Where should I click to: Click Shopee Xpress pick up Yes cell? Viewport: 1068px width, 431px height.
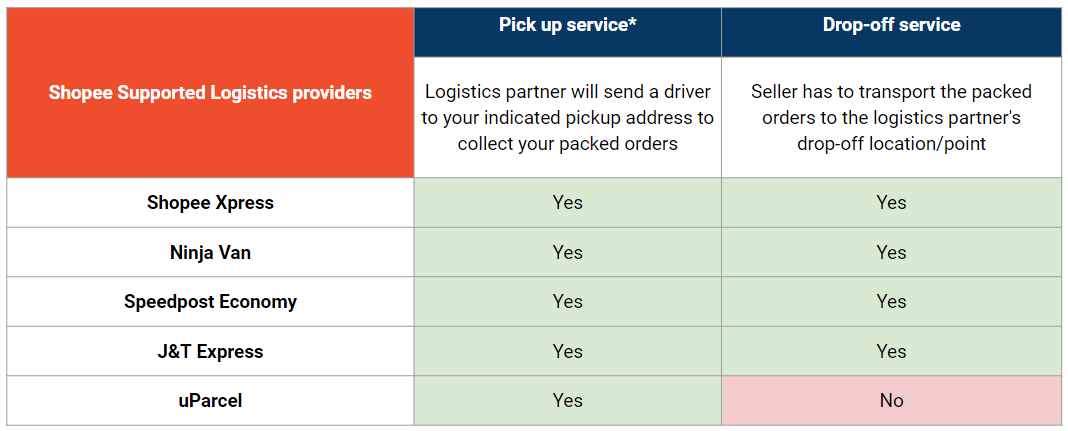pyautogui.click(x=568, y=203)
